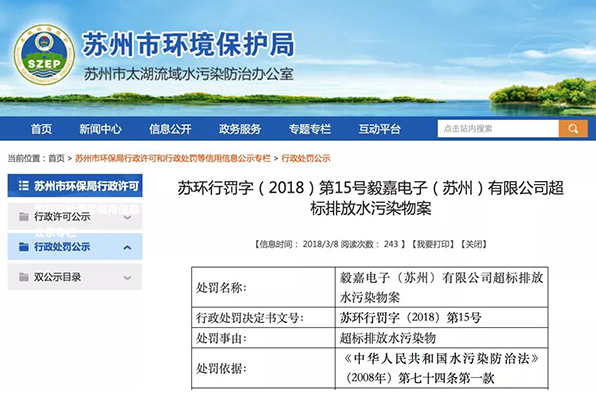The image size is (596, 393).
Task: Click the SZEP round logo emblem
Action: coord(44,54)
